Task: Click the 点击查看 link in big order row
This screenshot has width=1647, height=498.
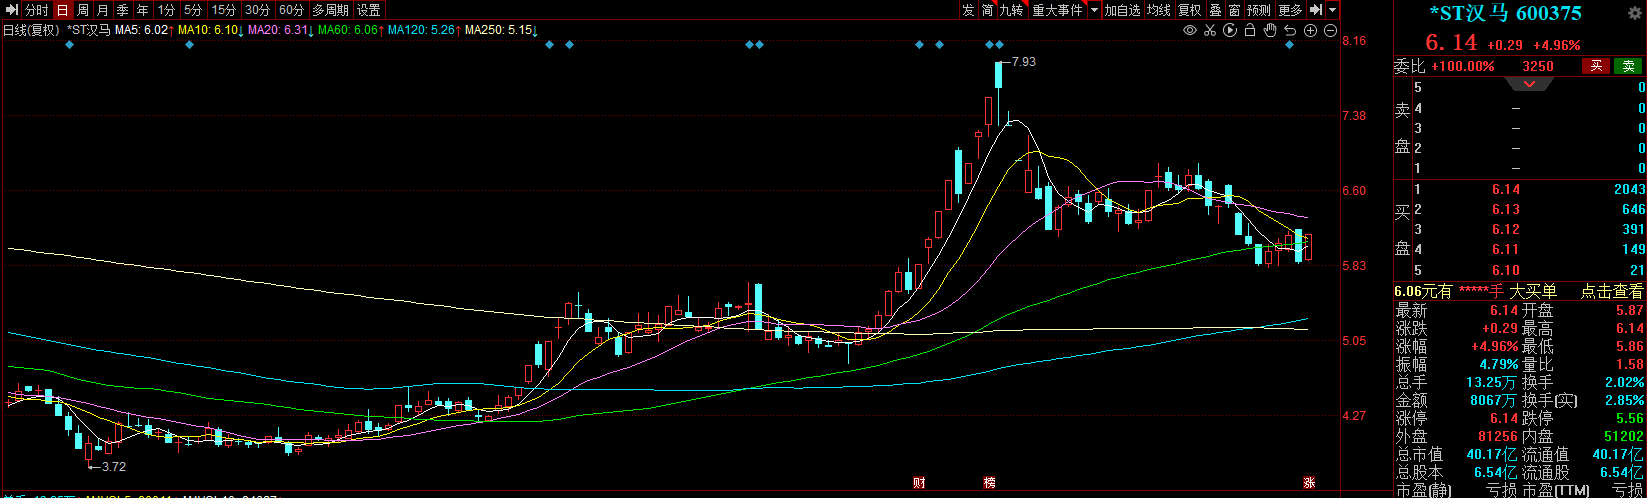Action: coord(1611,291)
